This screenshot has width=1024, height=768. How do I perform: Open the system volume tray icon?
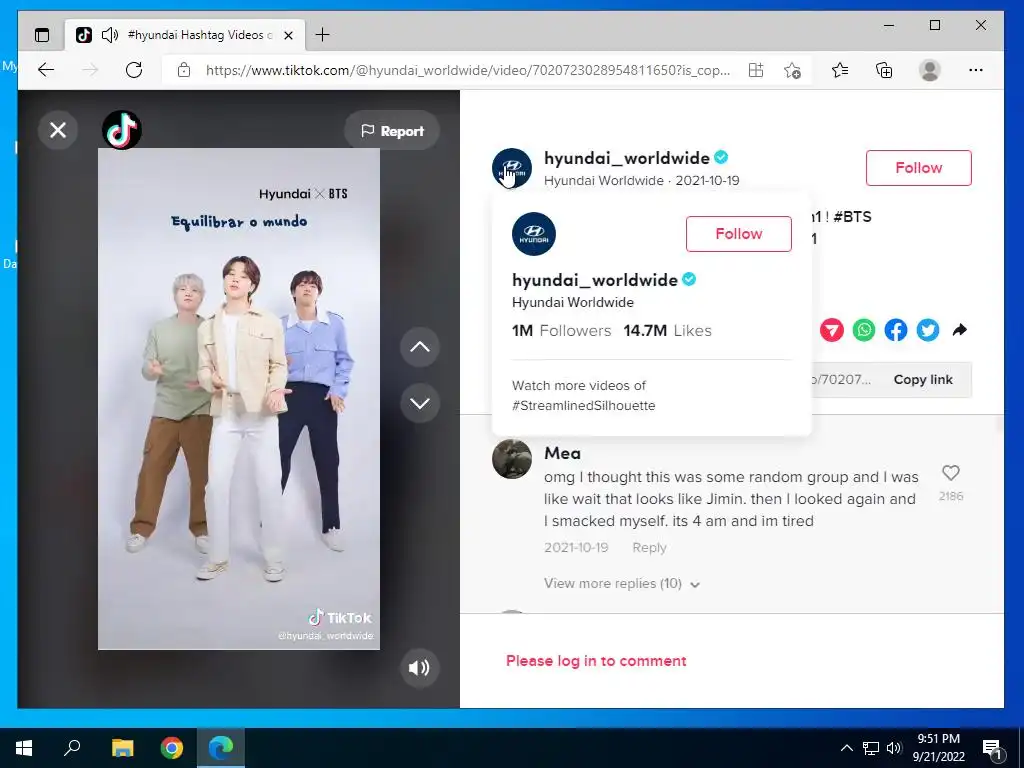tap(894, 748)
